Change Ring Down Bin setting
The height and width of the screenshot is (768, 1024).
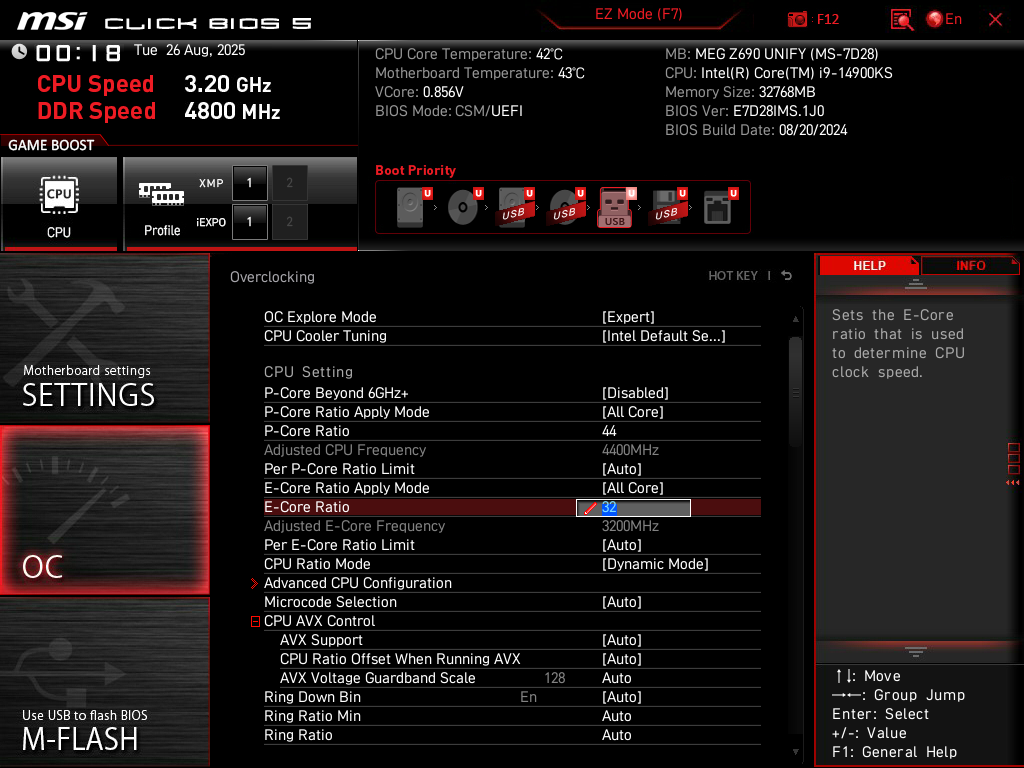622,697
